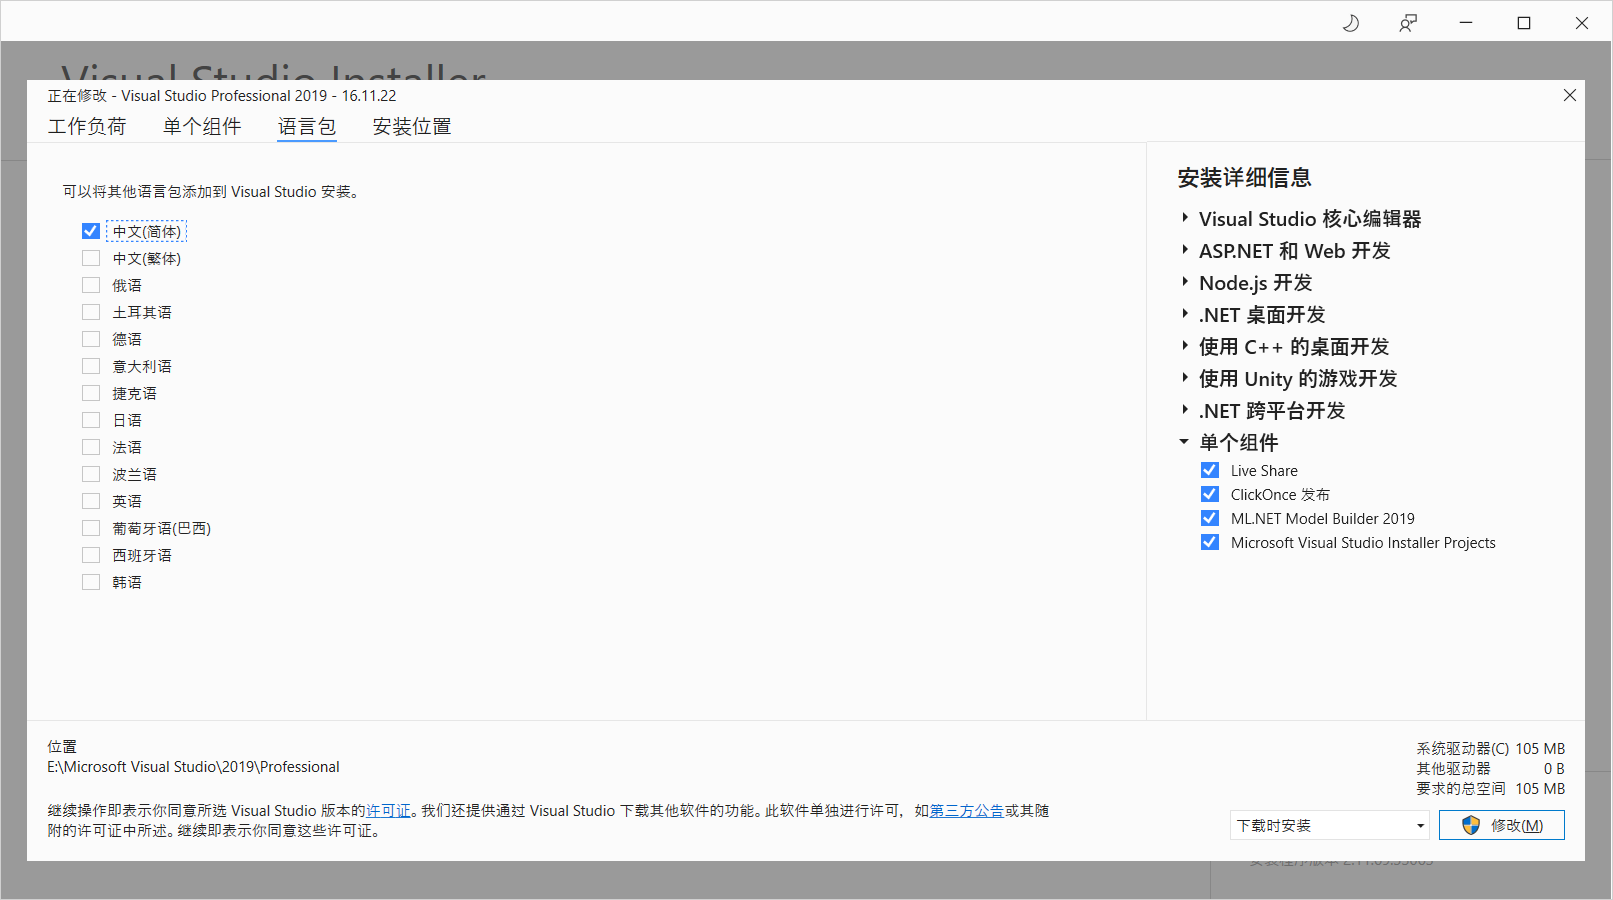This screenshot has height=900, width=1613.
Task: Check the 英语 language pack
Action: pos(91,501)
